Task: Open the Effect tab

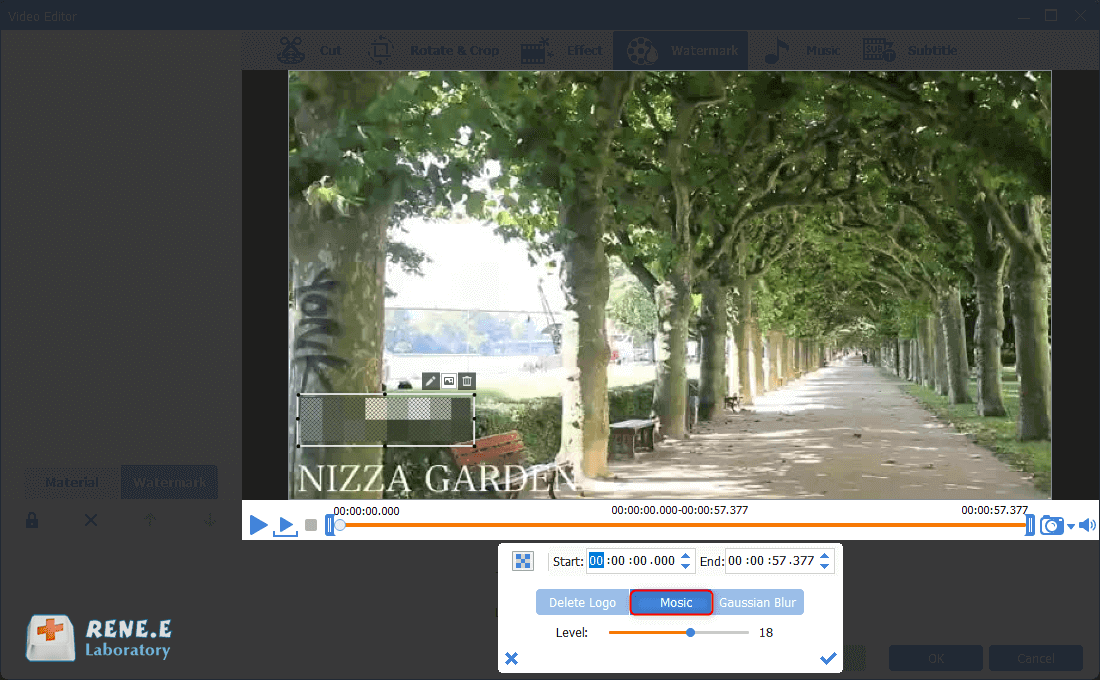Action: point(561,51)
